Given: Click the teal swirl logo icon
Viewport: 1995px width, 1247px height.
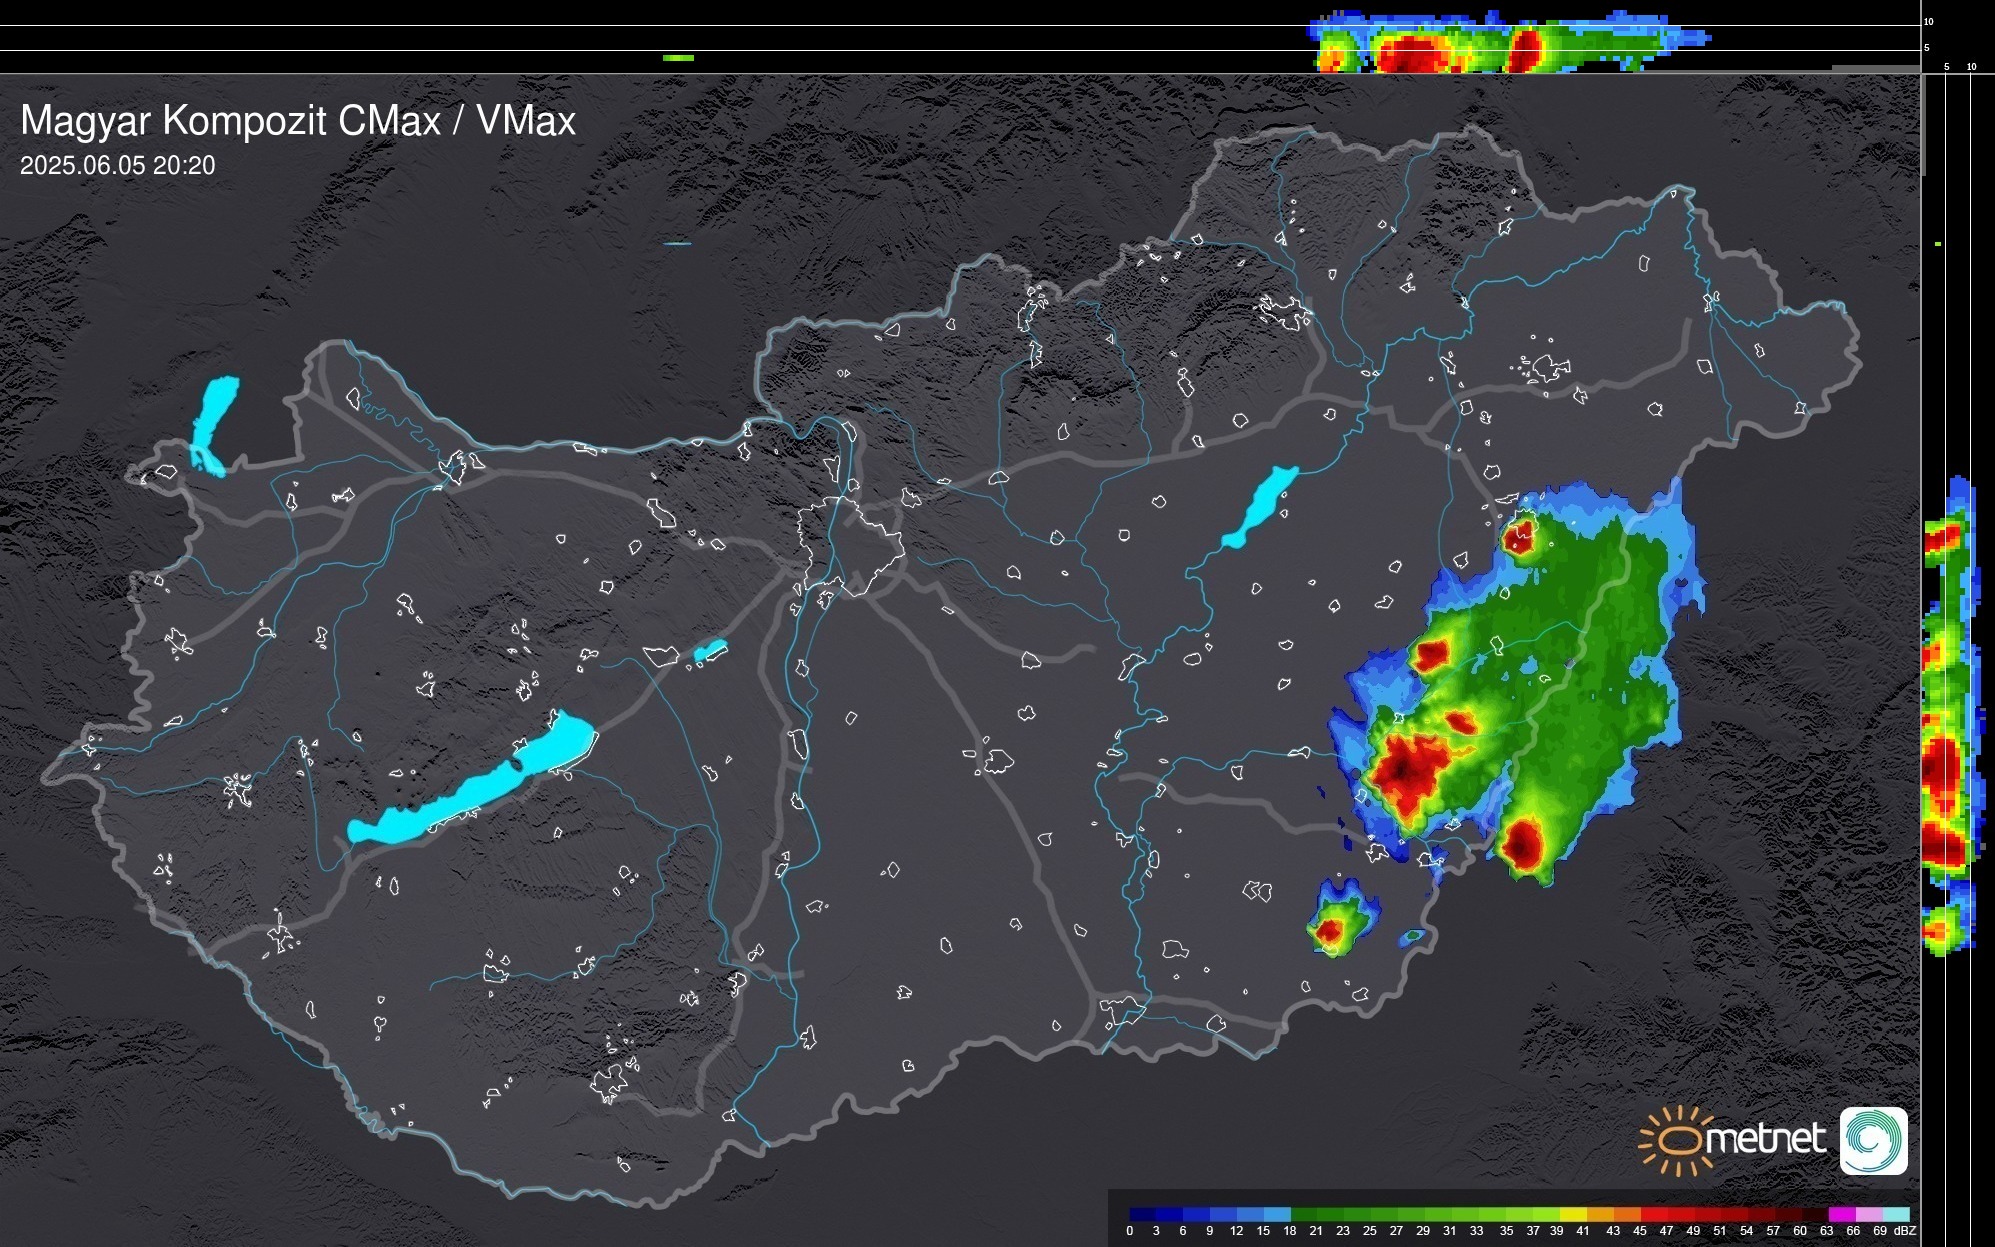Looking at the screenshot, I should coord(1873,1140).
